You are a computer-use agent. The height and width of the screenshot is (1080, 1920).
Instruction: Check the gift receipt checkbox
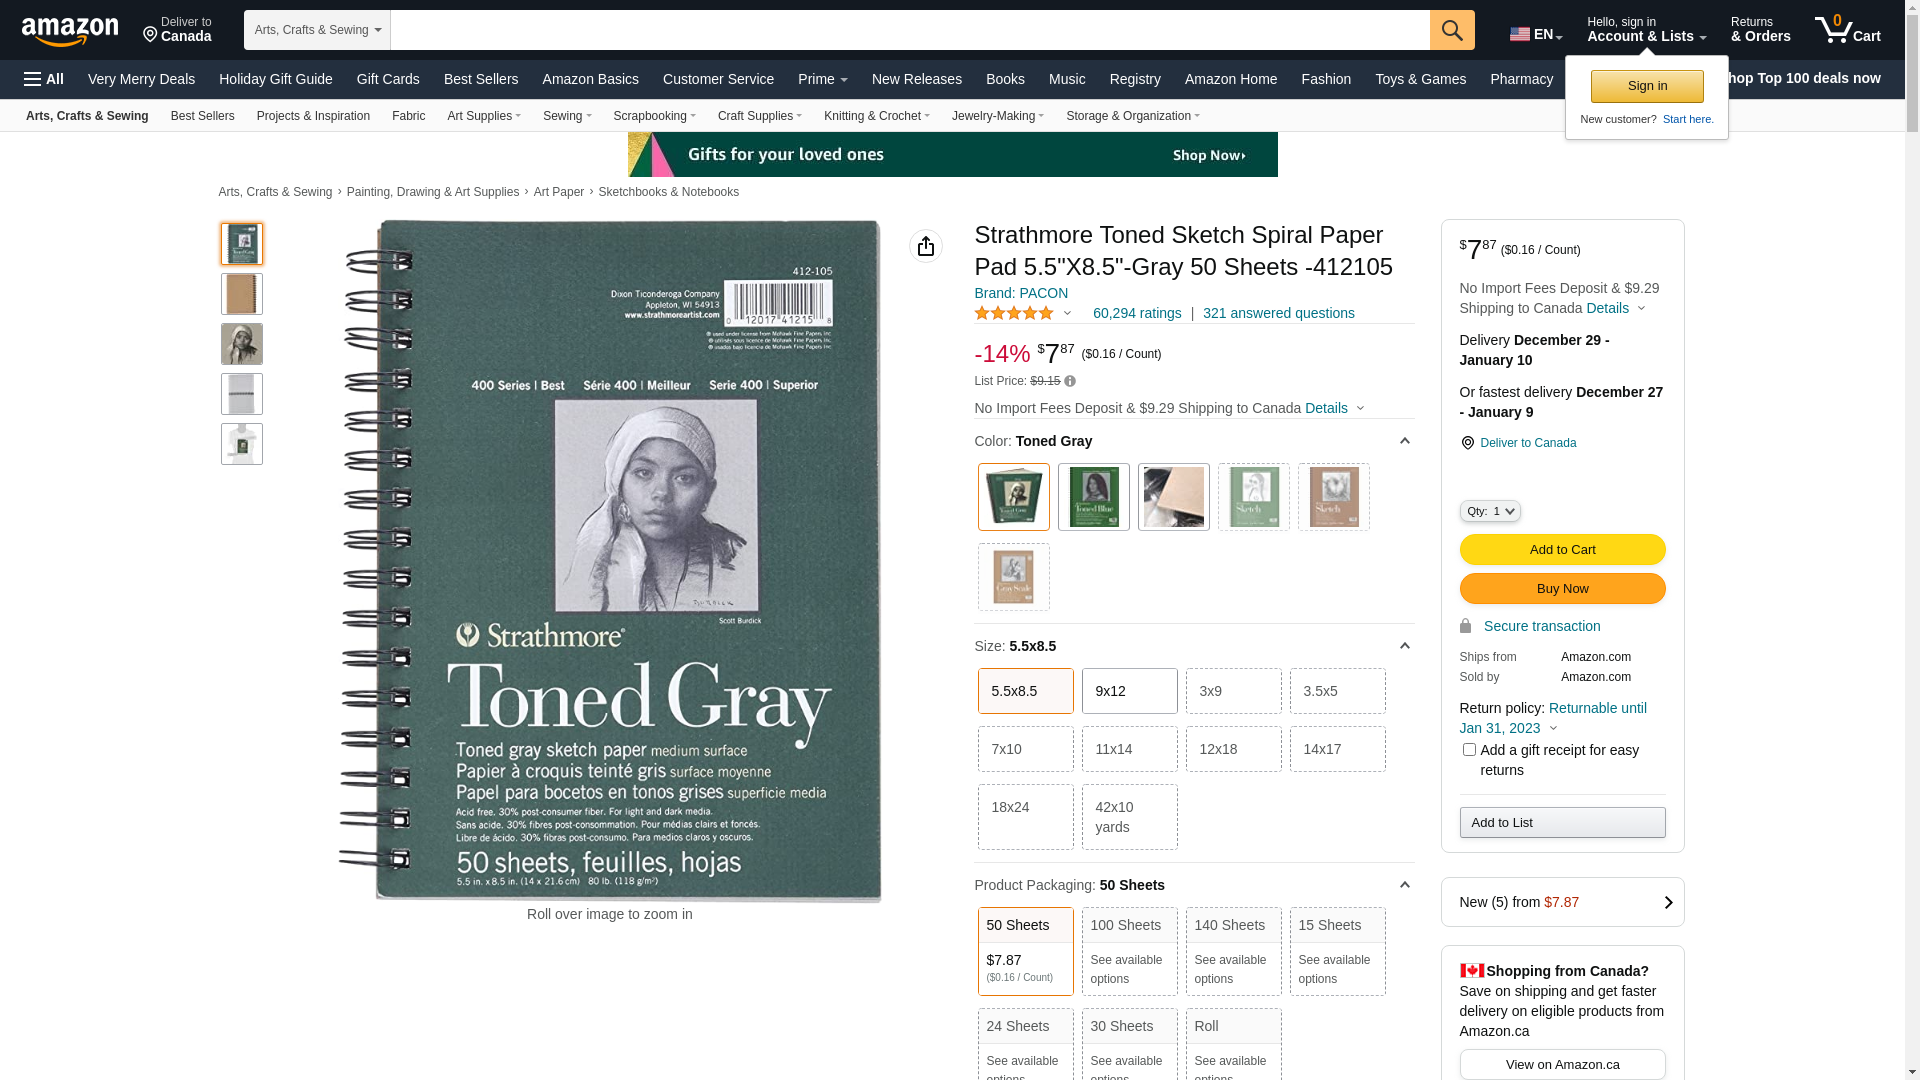pos(1469,749)
